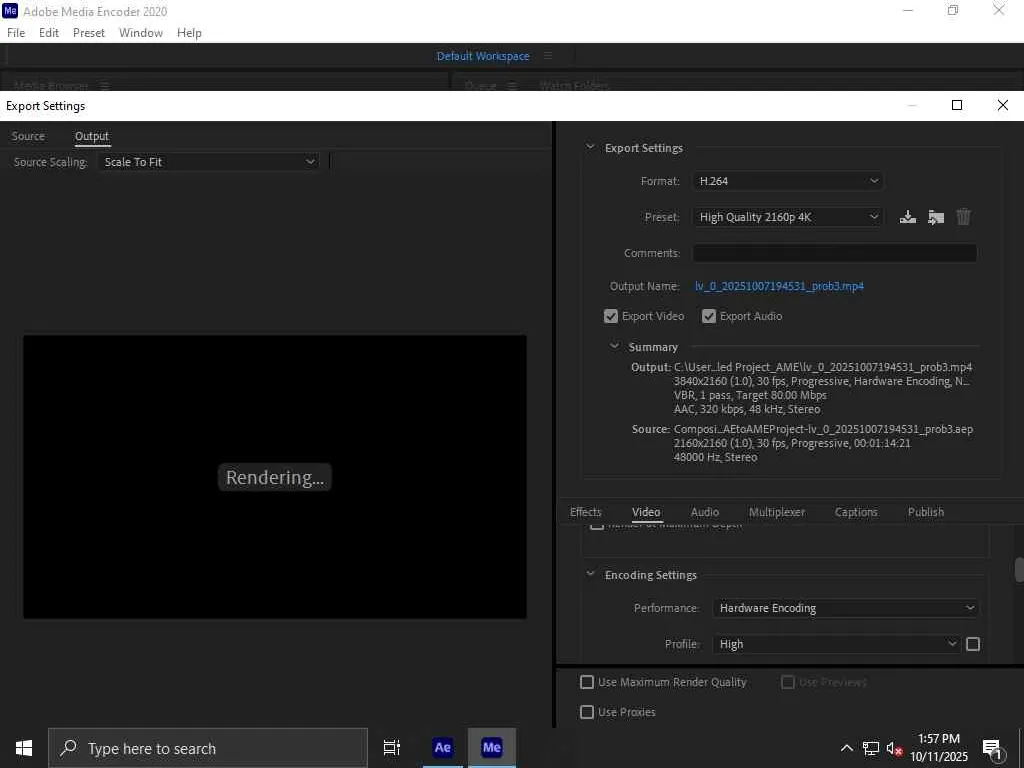This screenshot has height=768, width=1024.
Task: Toggle the Export Video checkbox
Action: (611, 316)
